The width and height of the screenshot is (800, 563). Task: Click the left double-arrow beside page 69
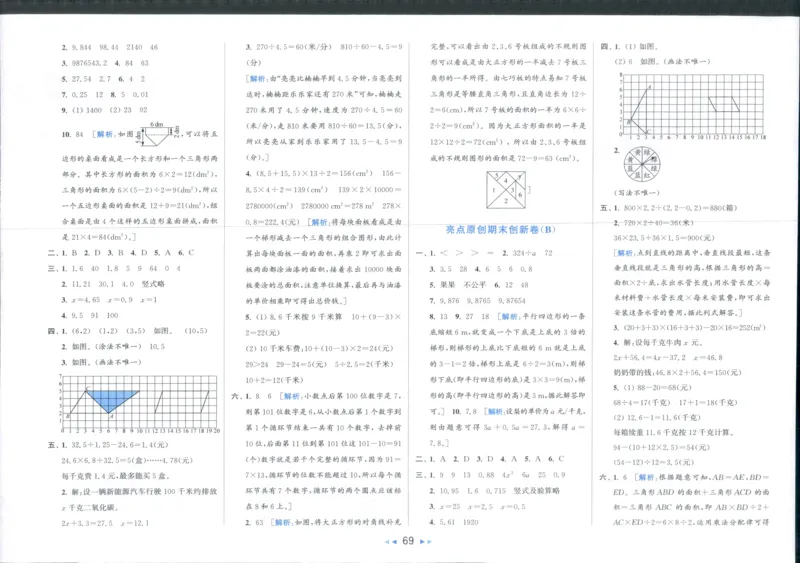tap(390, 542)
